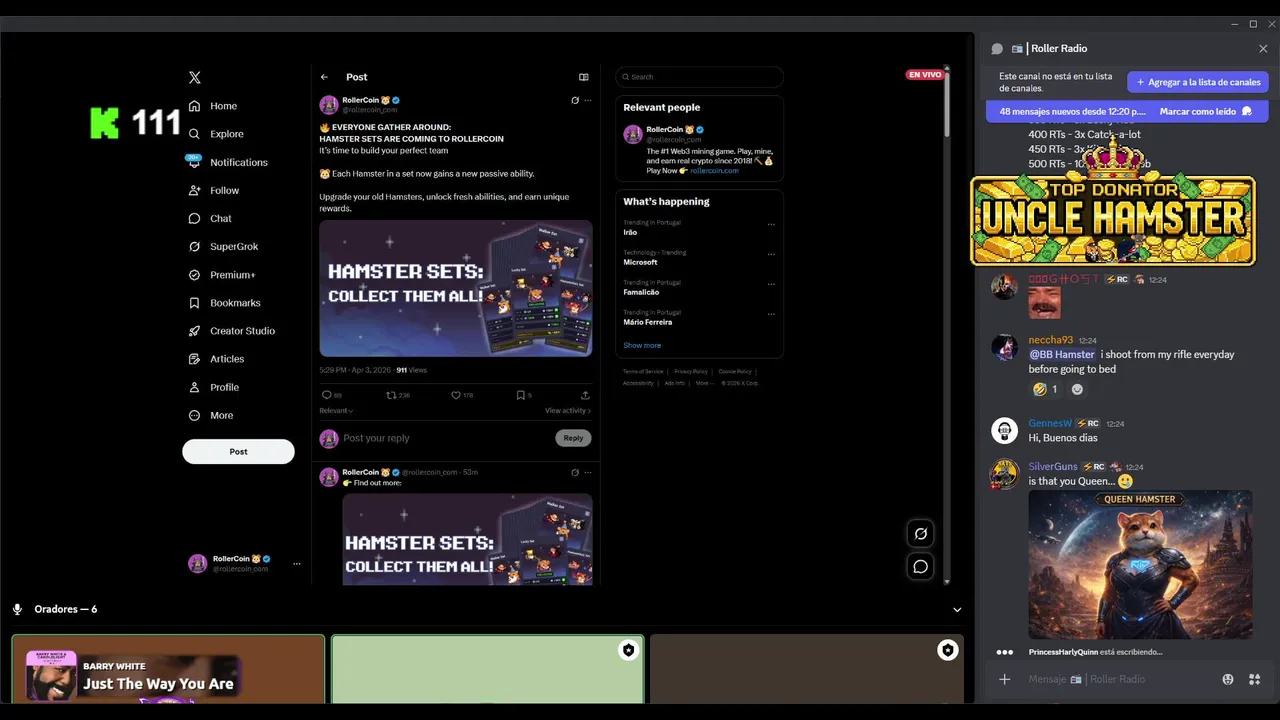The image size is (1280, 720).
Task: Open the Hamster Sets post image
Action: tap(456, 288)
